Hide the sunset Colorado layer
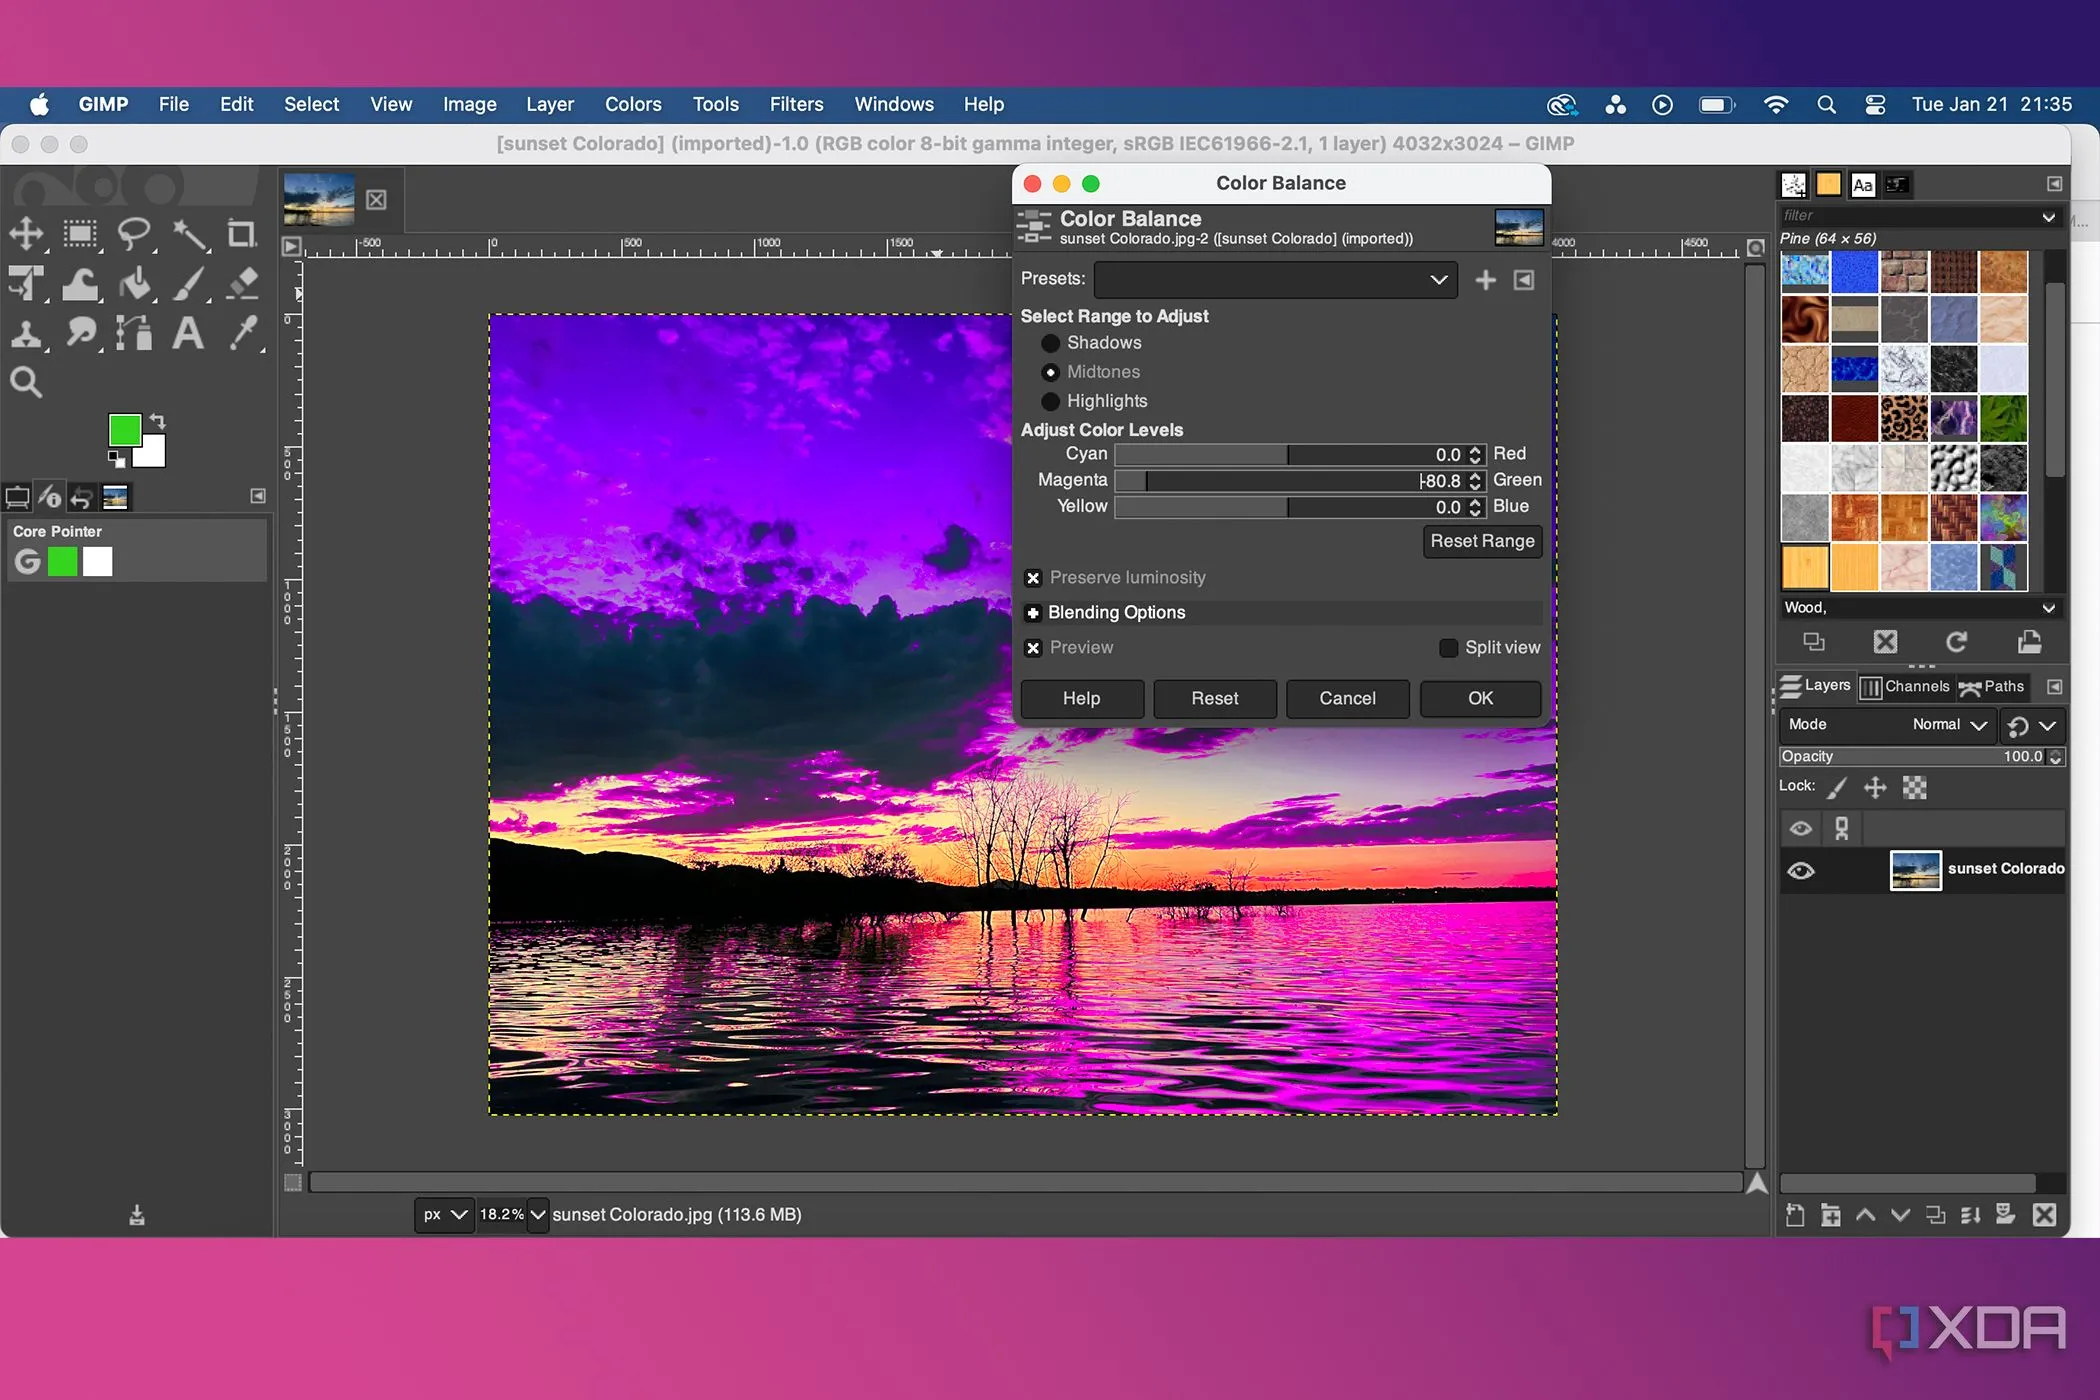Viewport: 2100px width, 1400px height. (1801, 871)
